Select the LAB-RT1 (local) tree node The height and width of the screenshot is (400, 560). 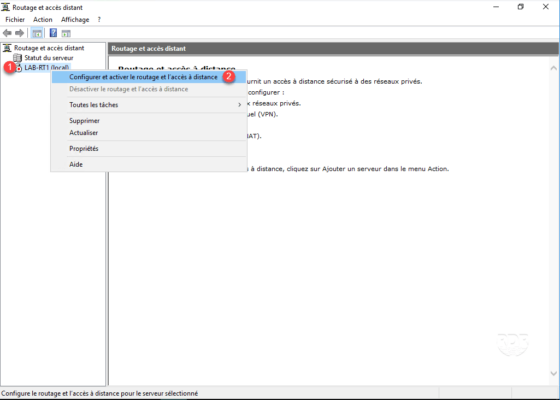tap(47, 68)
